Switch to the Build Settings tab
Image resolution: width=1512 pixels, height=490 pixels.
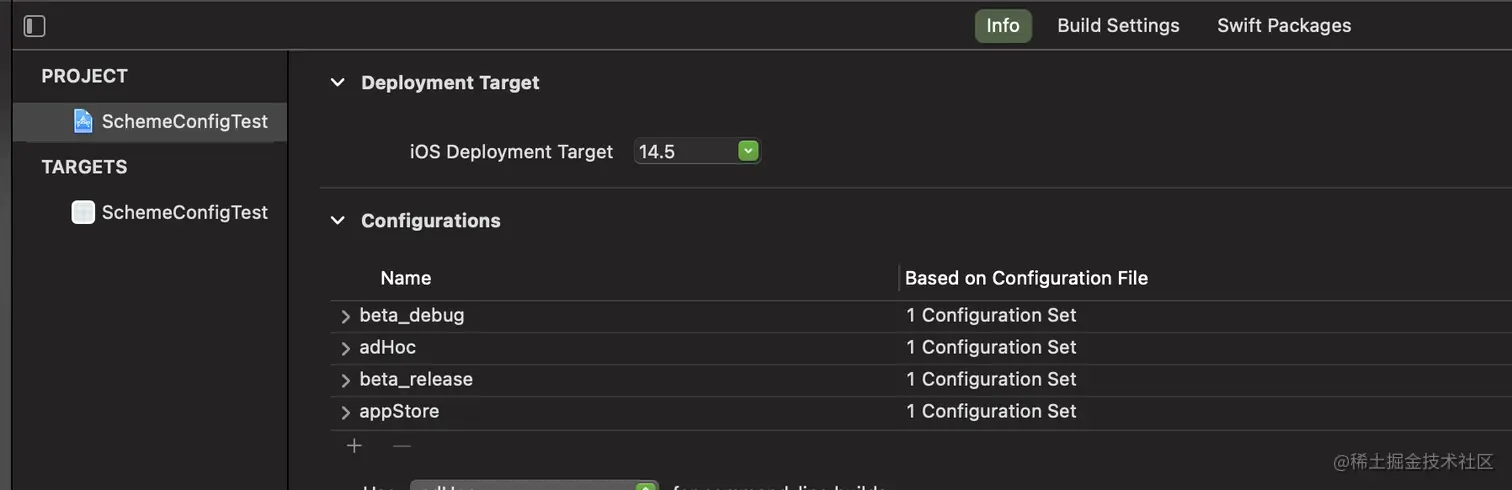click(x=1118, y=26)
